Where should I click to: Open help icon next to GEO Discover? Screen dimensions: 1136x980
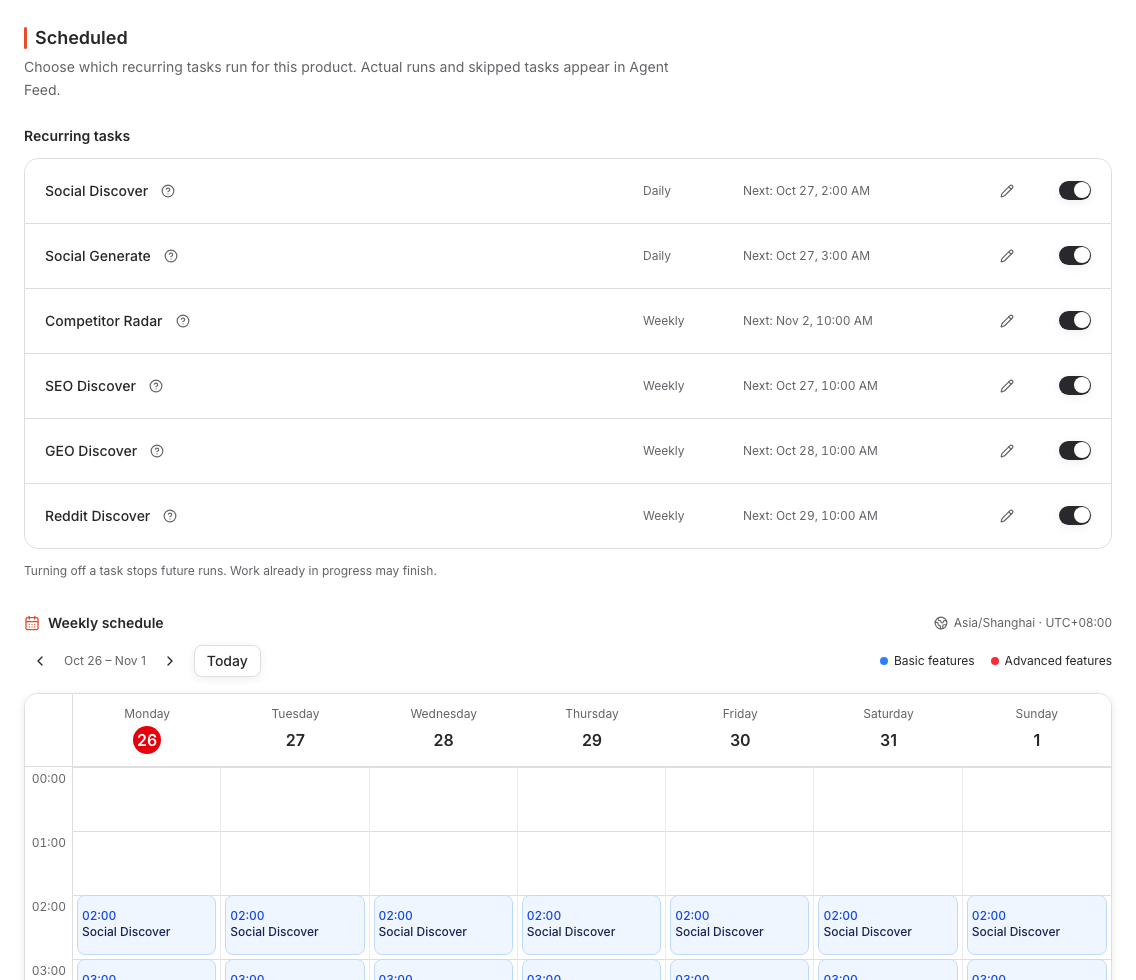tap(156, 451)
